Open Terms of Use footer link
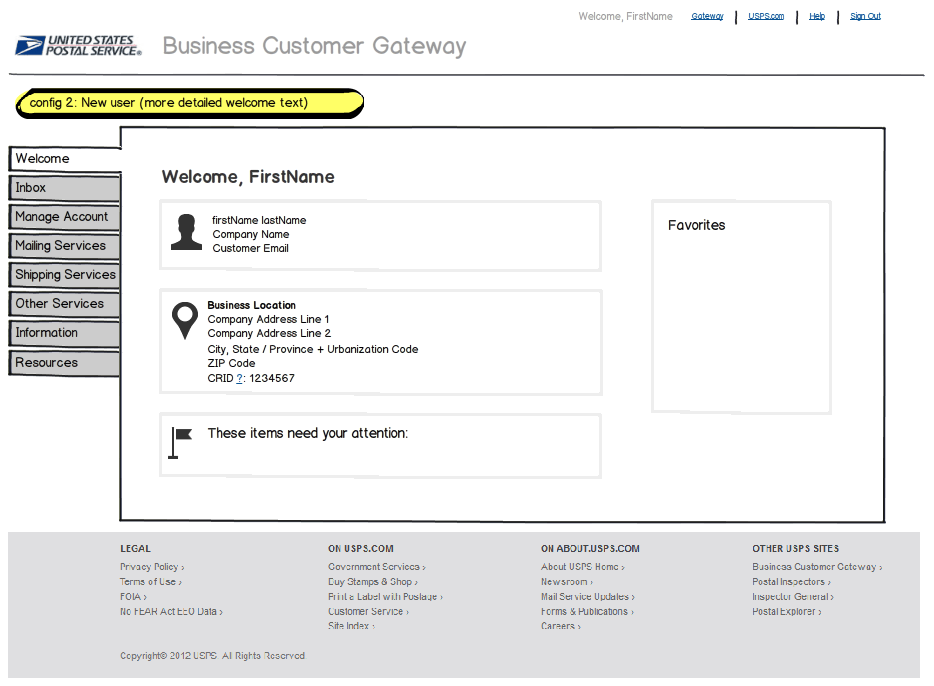This screenshot has width=934, height=686. tap(151, 582)
